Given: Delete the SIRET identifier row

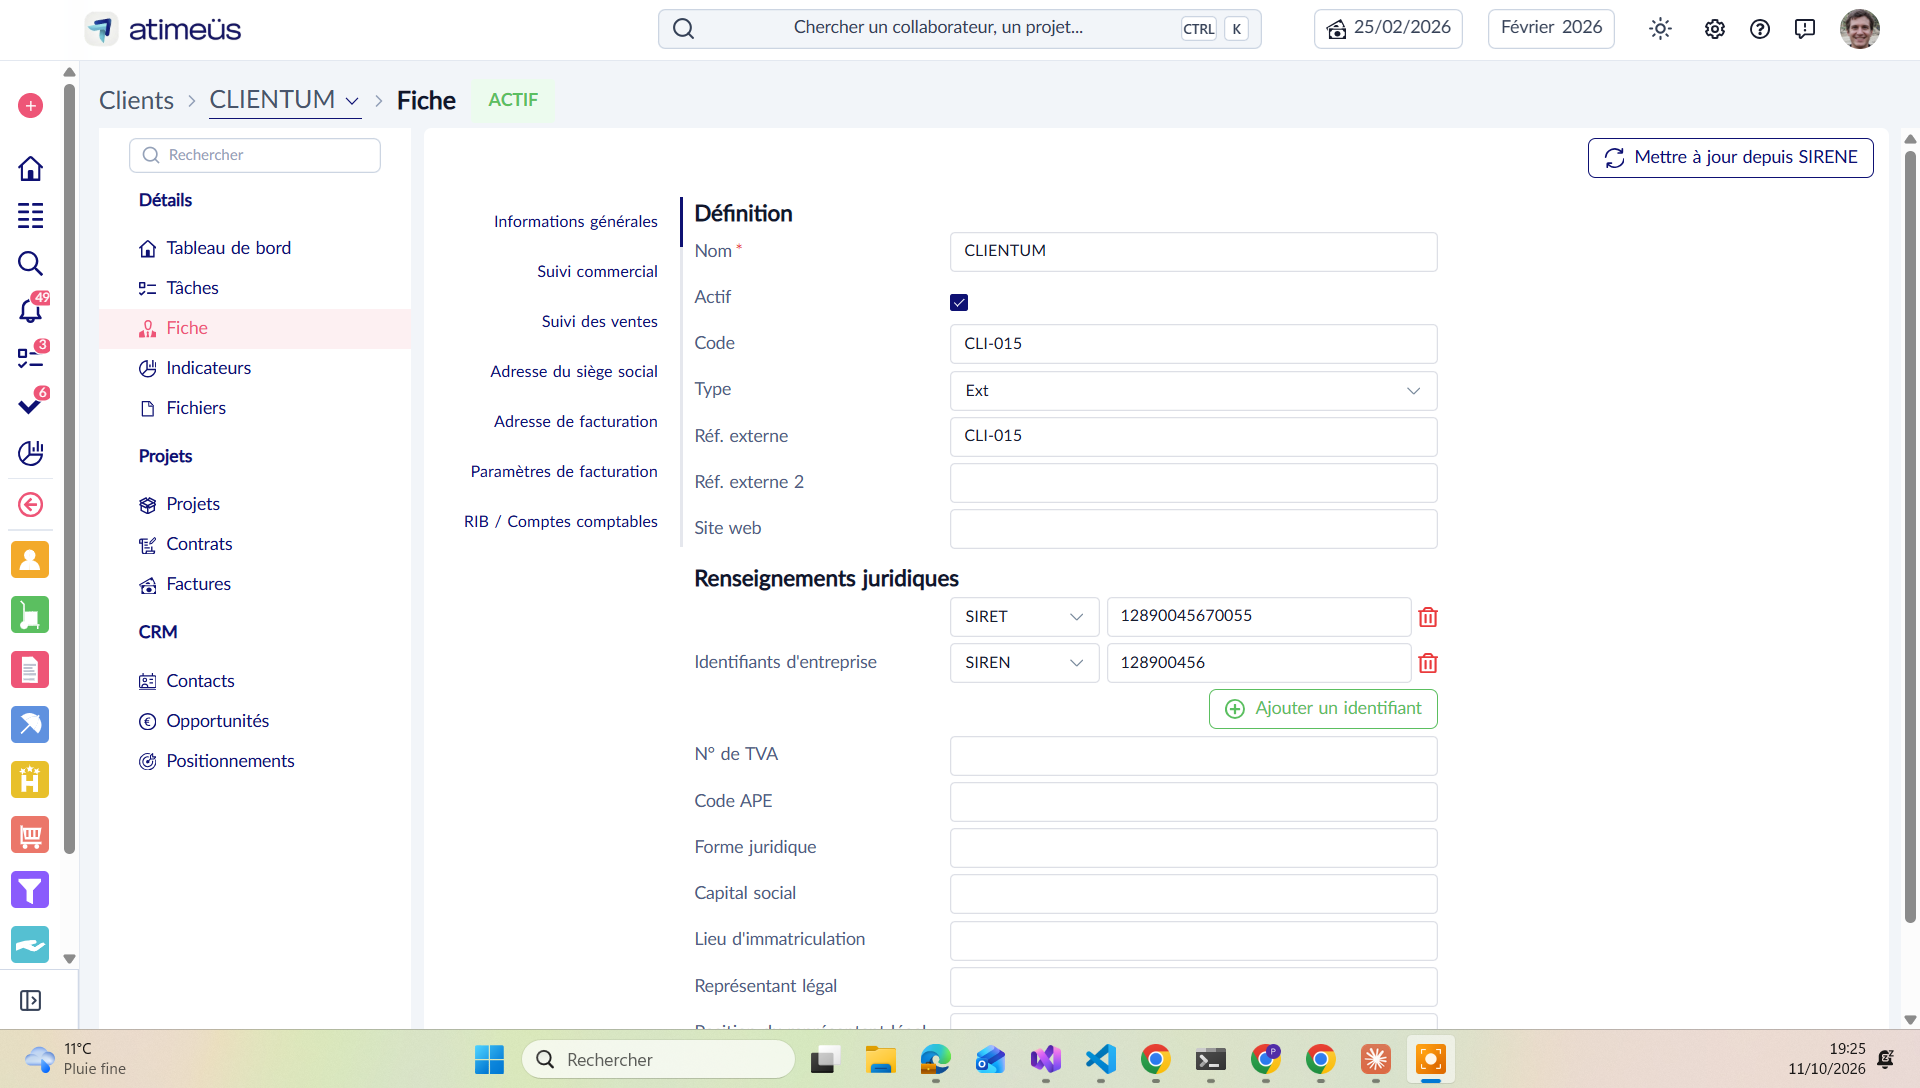Looking at the screenshot, I should pos(1428,617).
